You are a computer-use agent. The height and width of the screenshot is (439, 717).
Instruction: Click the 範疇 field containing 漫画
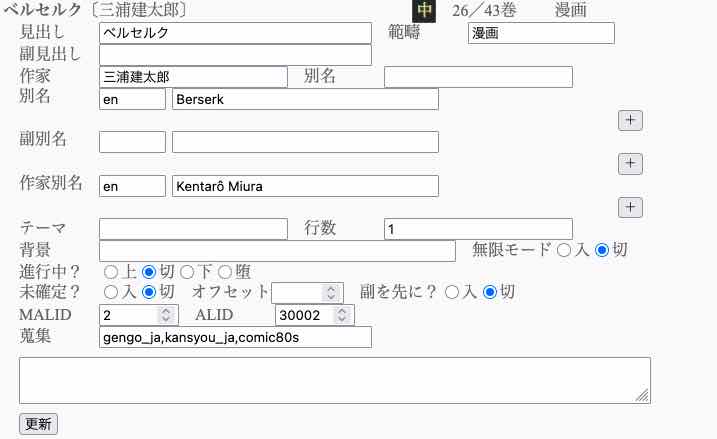click(540, 33)
